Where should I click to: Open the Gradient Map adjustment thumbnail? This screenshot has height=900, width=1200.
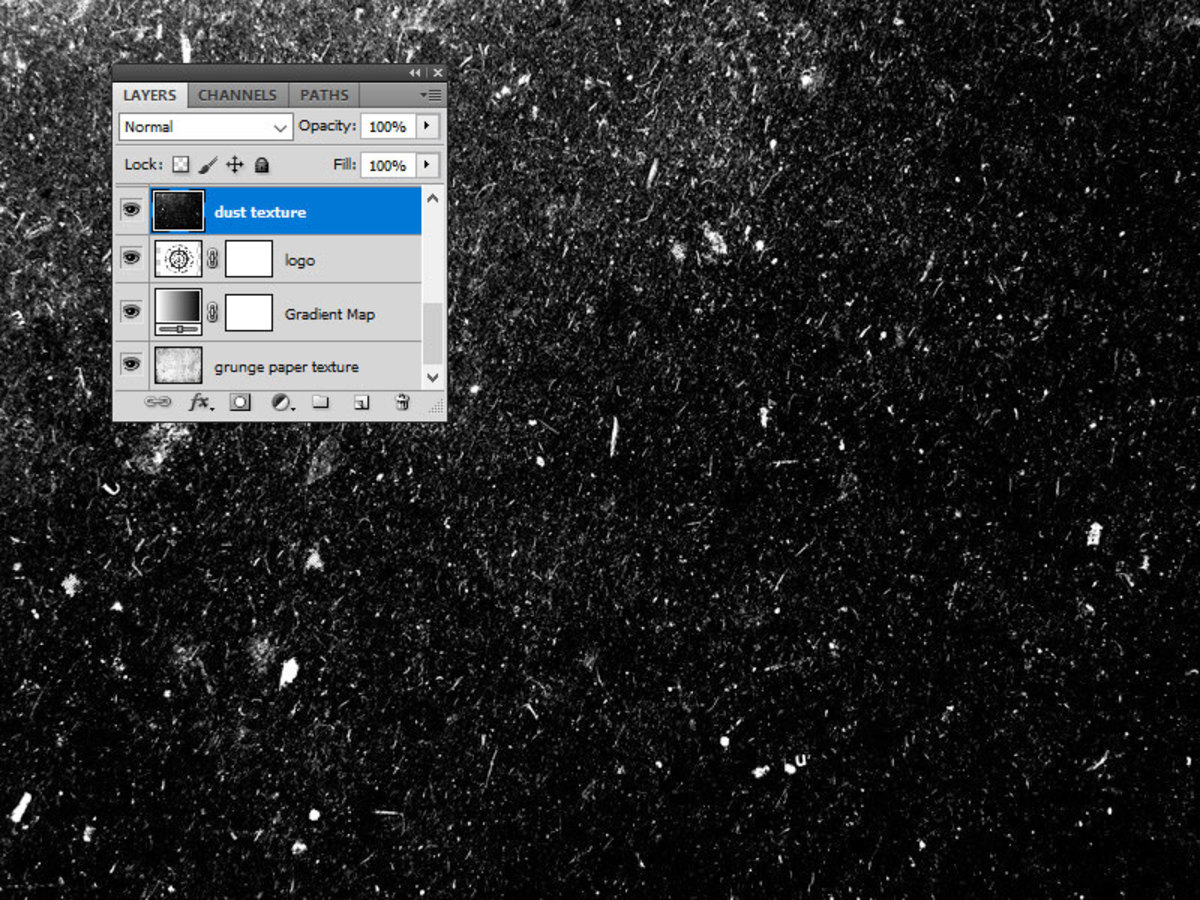point(178,312)
